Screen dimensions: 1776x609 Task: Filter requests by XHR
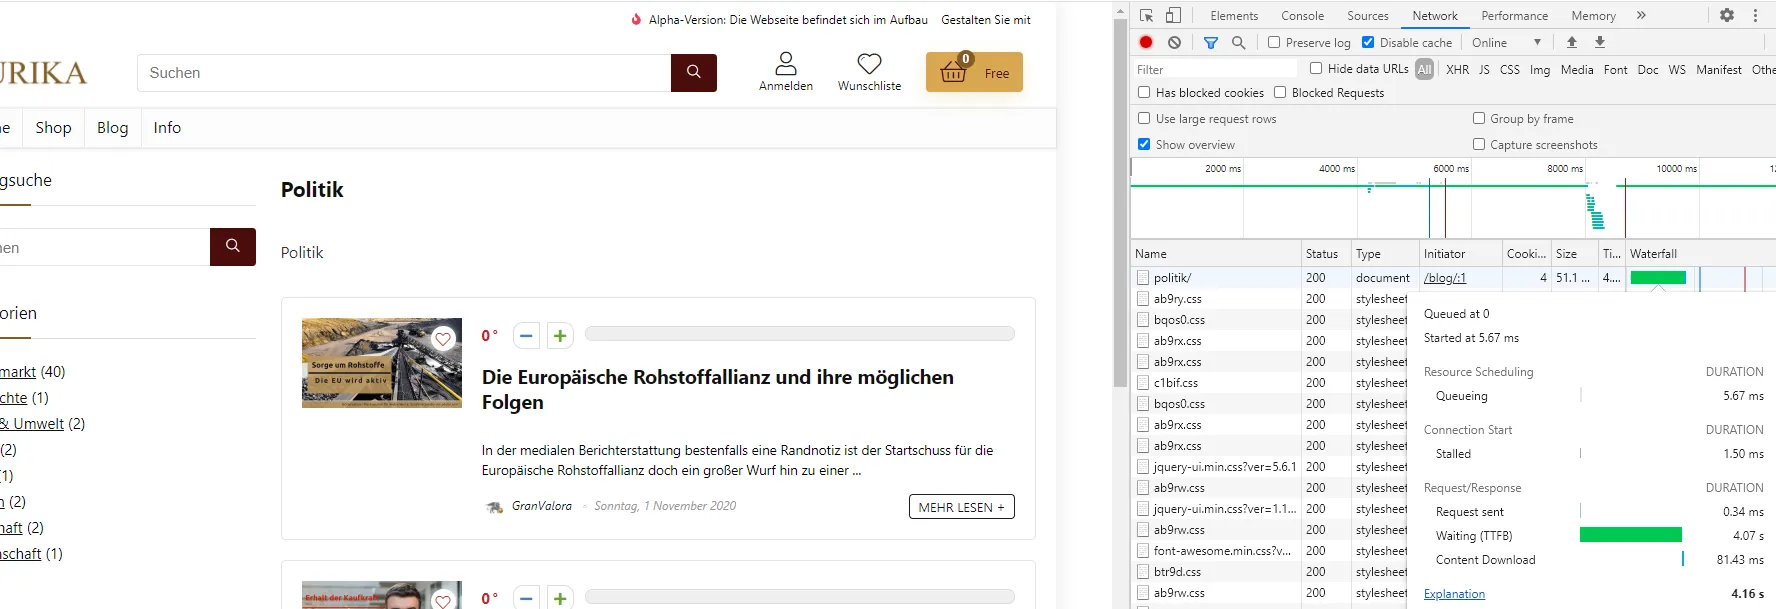click(1457, 69)
